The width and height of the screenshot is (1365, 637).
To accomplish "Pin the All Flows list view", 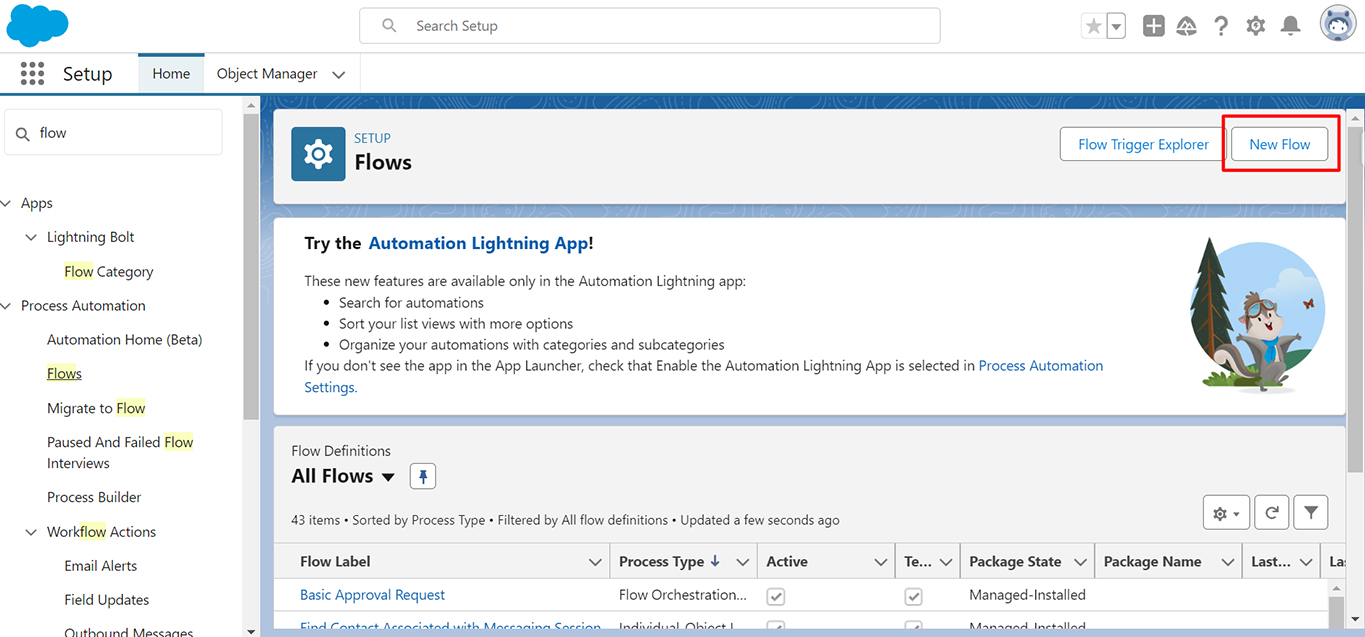I will [423, 477].
